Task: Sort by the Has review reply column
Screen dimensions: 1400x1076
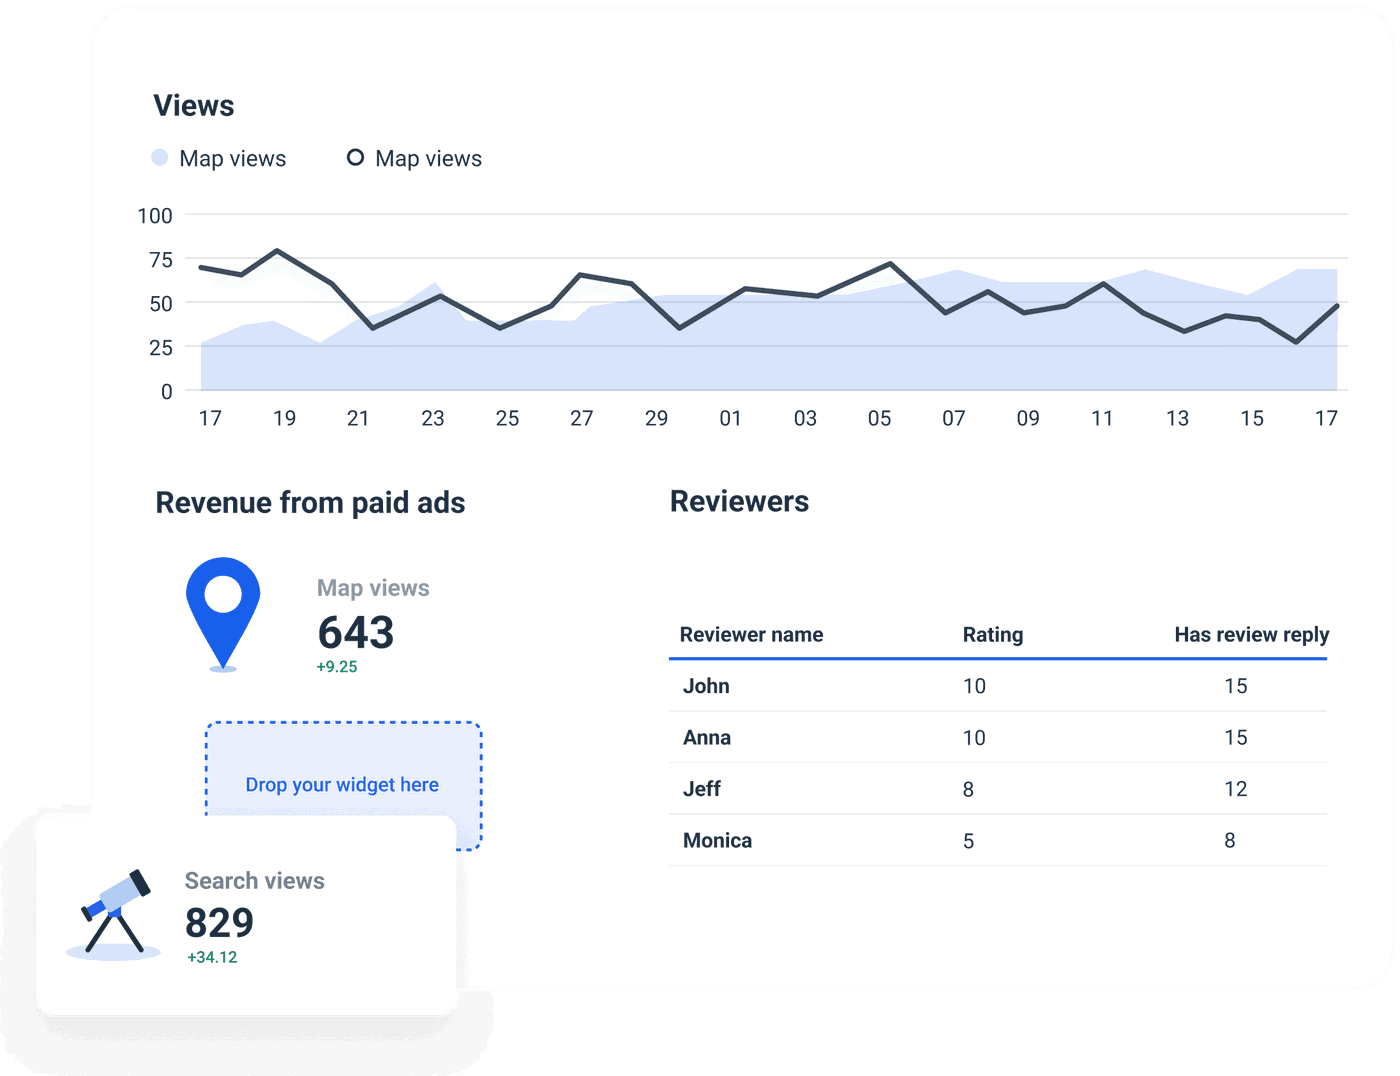Action: pyautogui.click(x=1251, y=634)
